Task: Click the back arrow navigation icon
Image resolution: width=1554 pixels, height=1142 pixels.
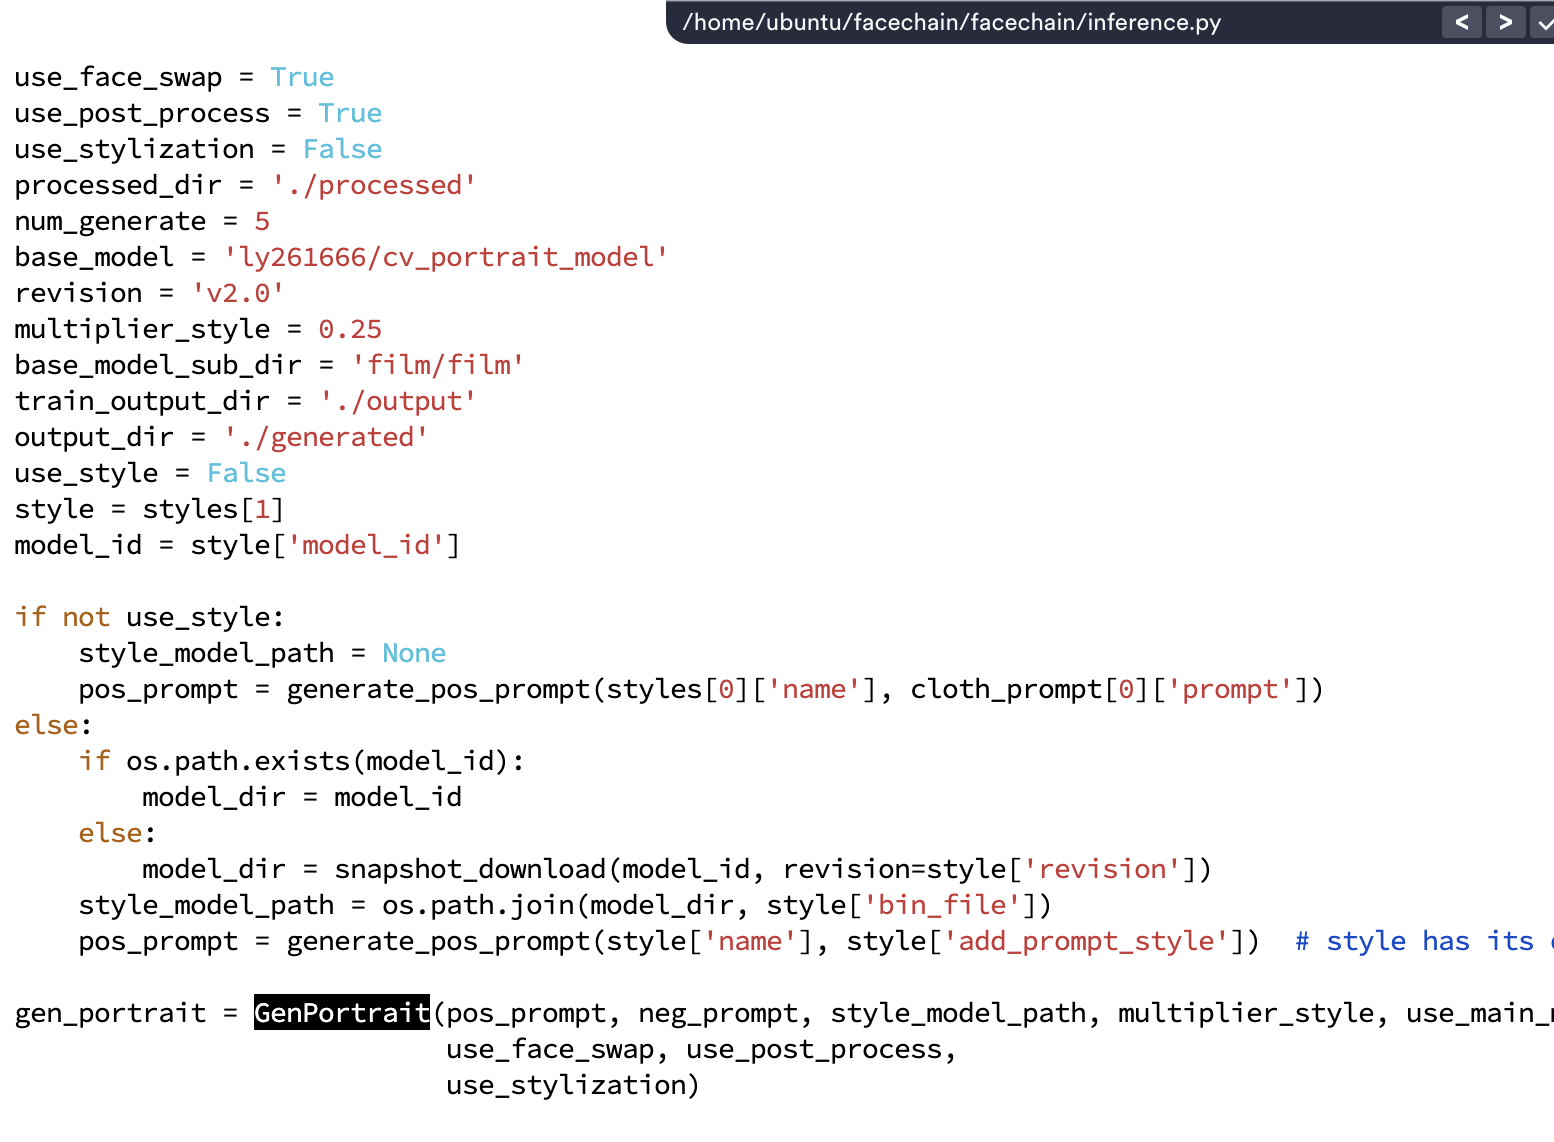Action: click(1461, 21)
